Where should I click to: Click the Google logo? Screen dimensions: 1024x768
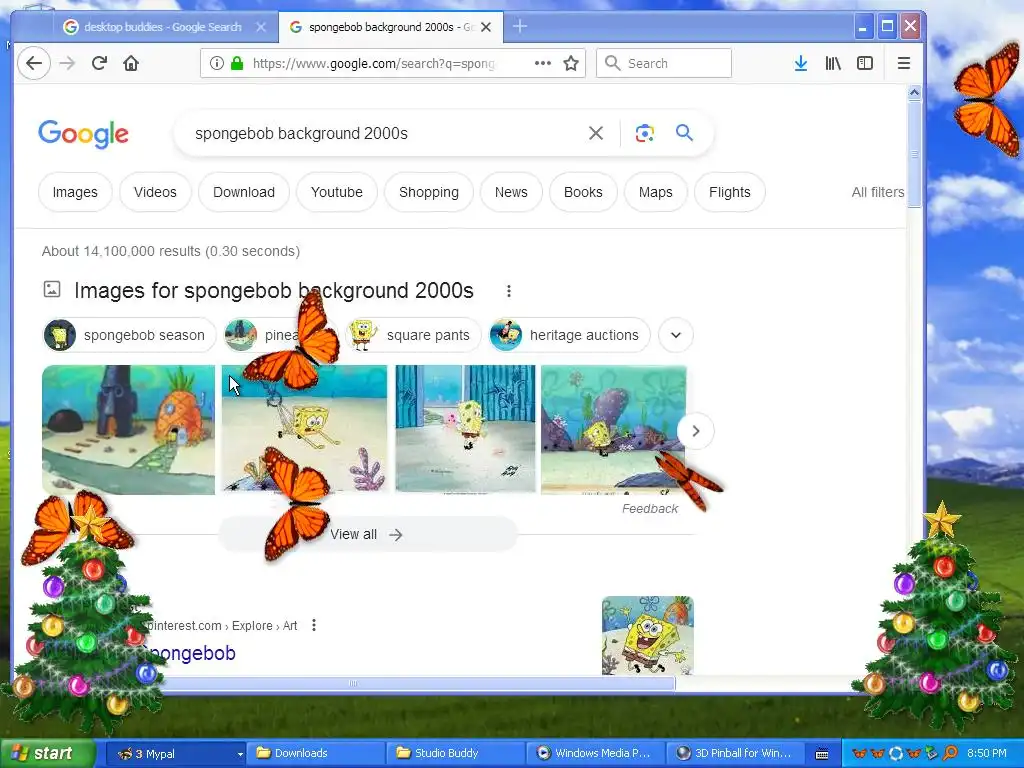tap(84, 135)
